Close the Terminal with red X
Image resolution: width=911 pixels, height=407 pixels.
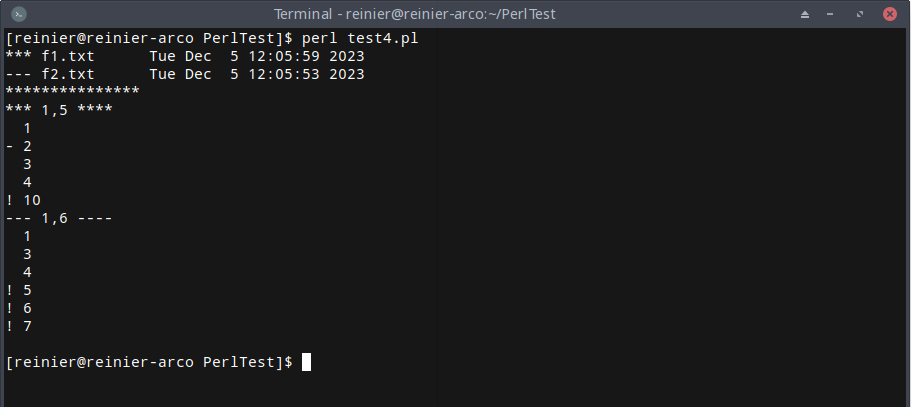pos(888,14)
